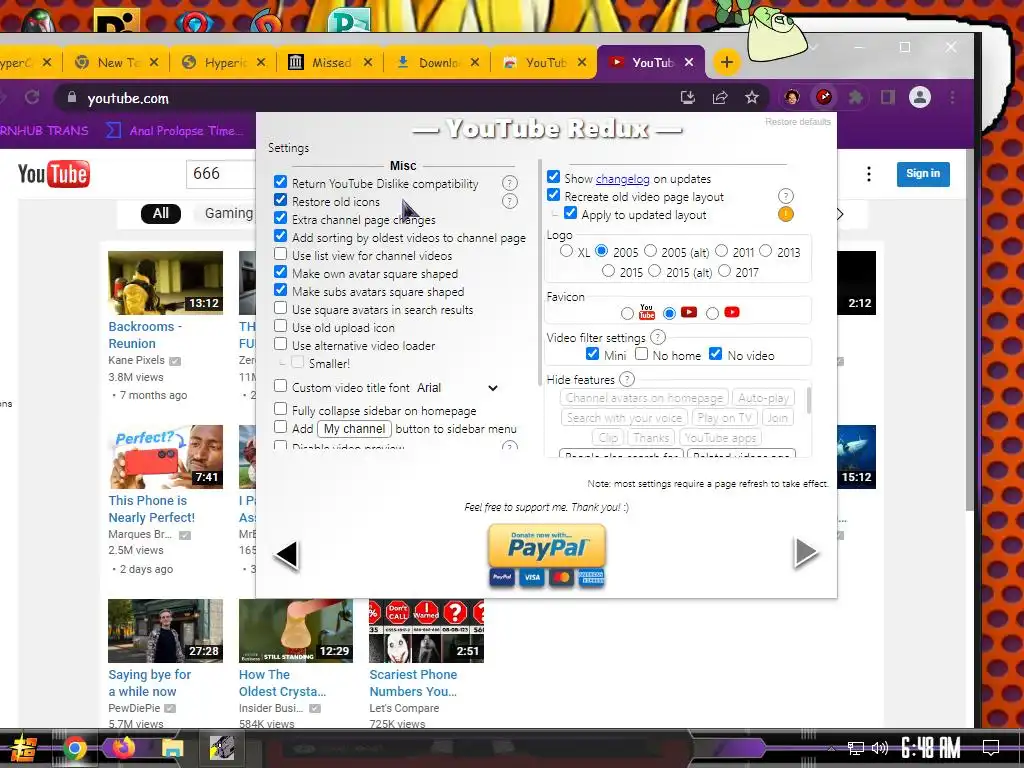Viewport: 1024px width, 768px height.
Task: Click the YouTube search box containing 666
Action: click(x=222, y=174)
